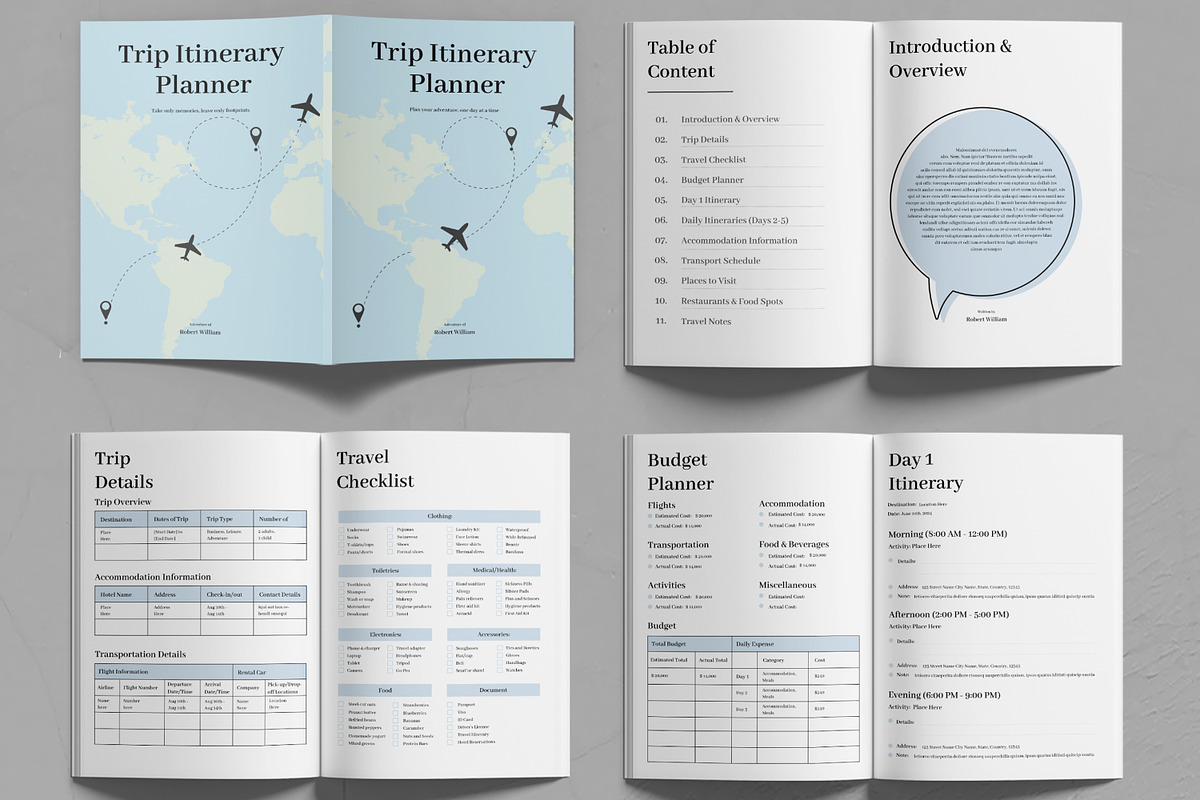The image size is (1200, 800).
Task: Click the 'Clothing' section bar
Action: click(x=439, y=516)
